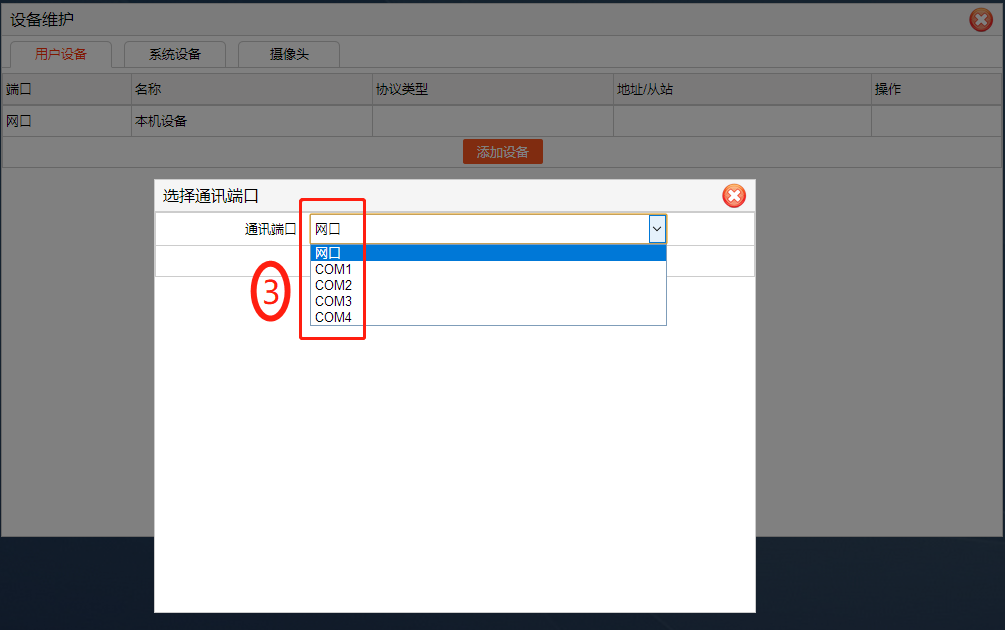Collapse the 通讯端口 dropdown arrow
Screen dimensions: 1005x630
657,229
